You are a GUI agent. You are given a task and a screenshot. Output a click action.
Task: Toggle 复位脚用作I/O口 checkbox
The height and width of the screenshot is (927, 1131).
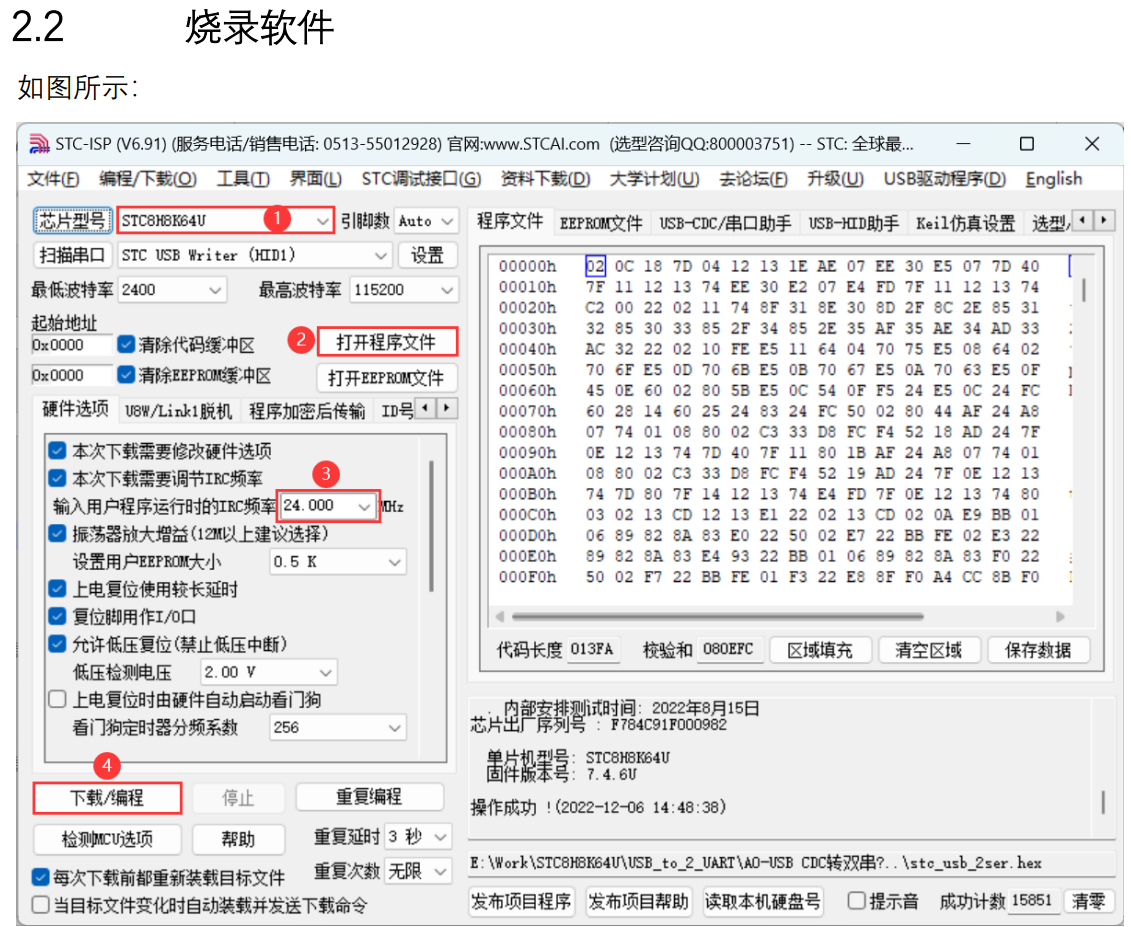[x=57, y=617]
